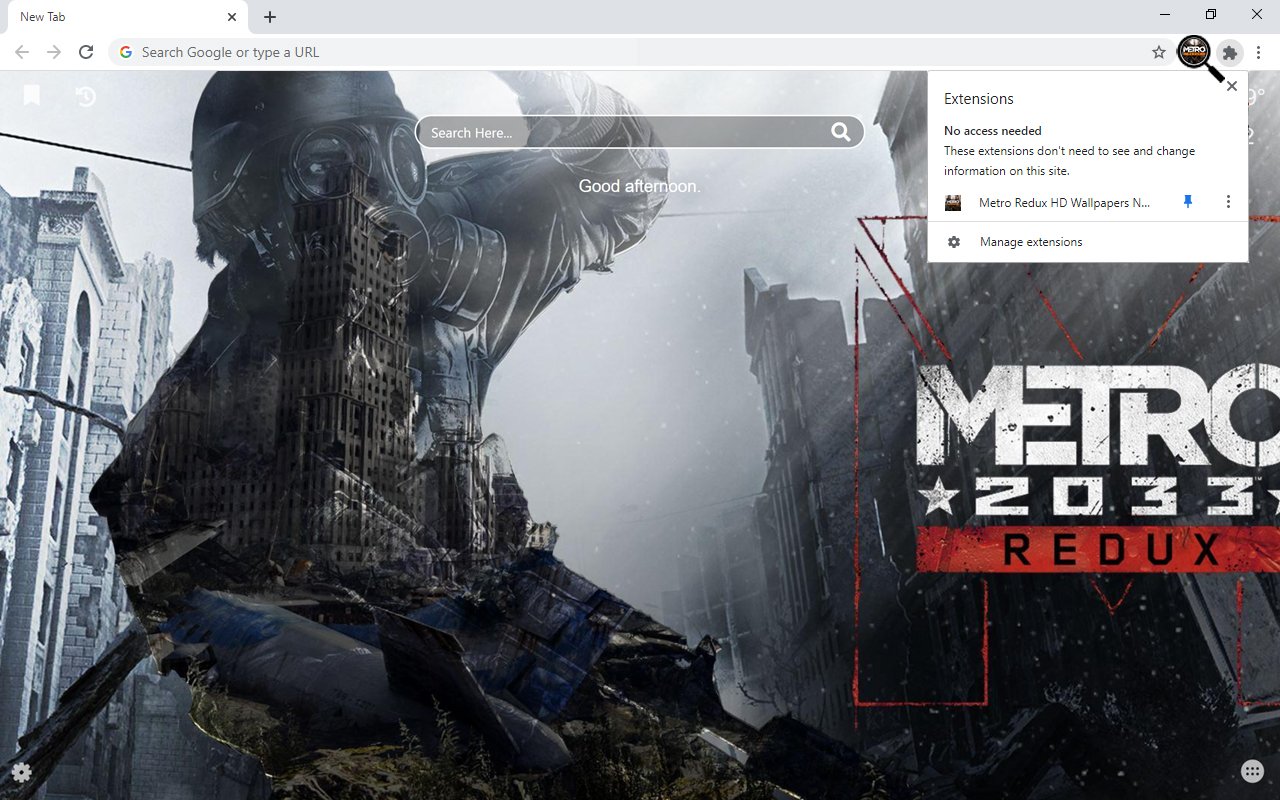Open bookmarks icon on new tab page

point(32,95)
